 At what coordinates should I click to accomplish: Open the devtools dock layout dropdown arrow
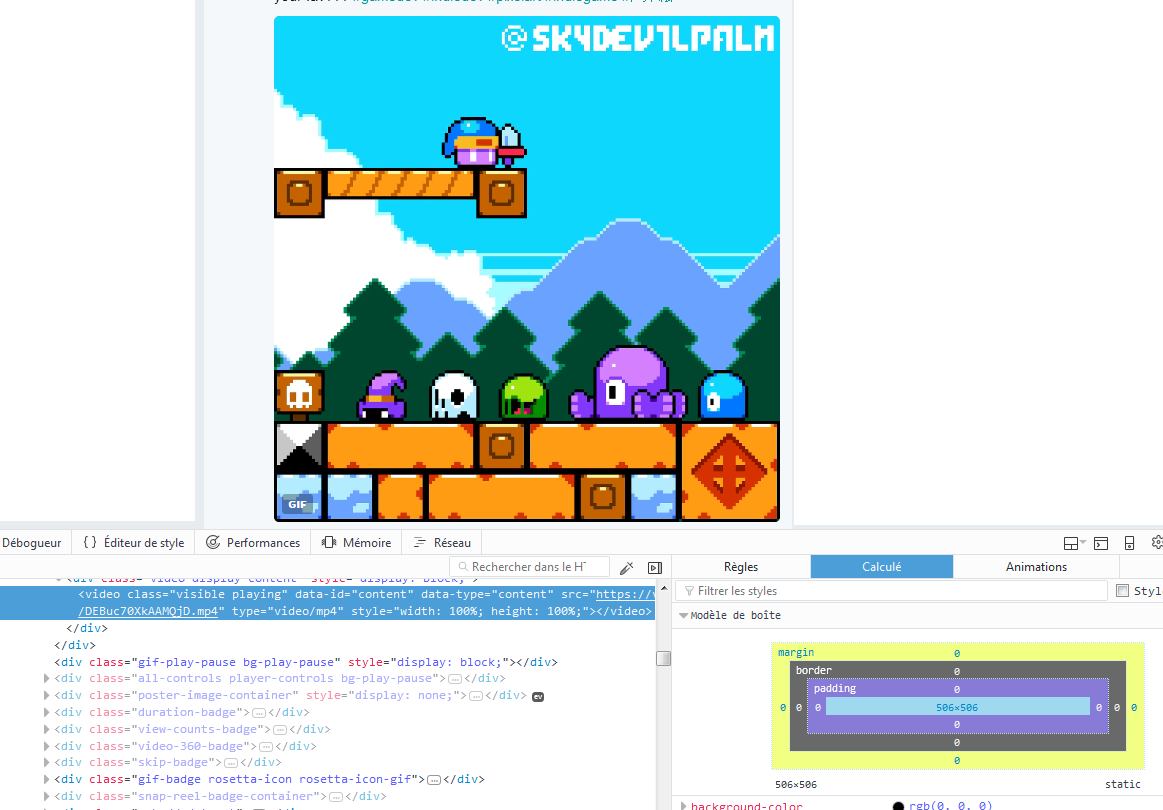click(1083, 542)
